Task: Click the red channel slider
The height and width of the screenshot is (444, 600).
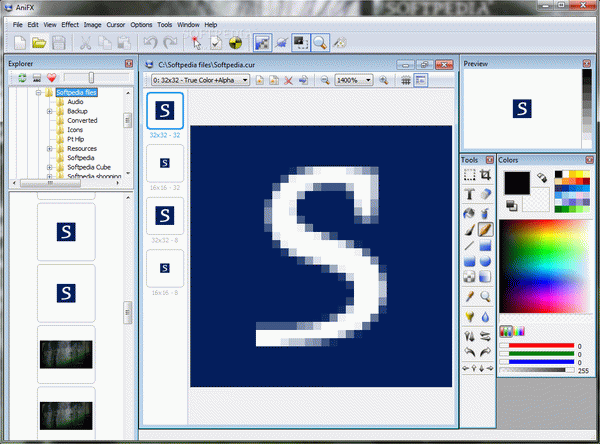Action: 537,346
